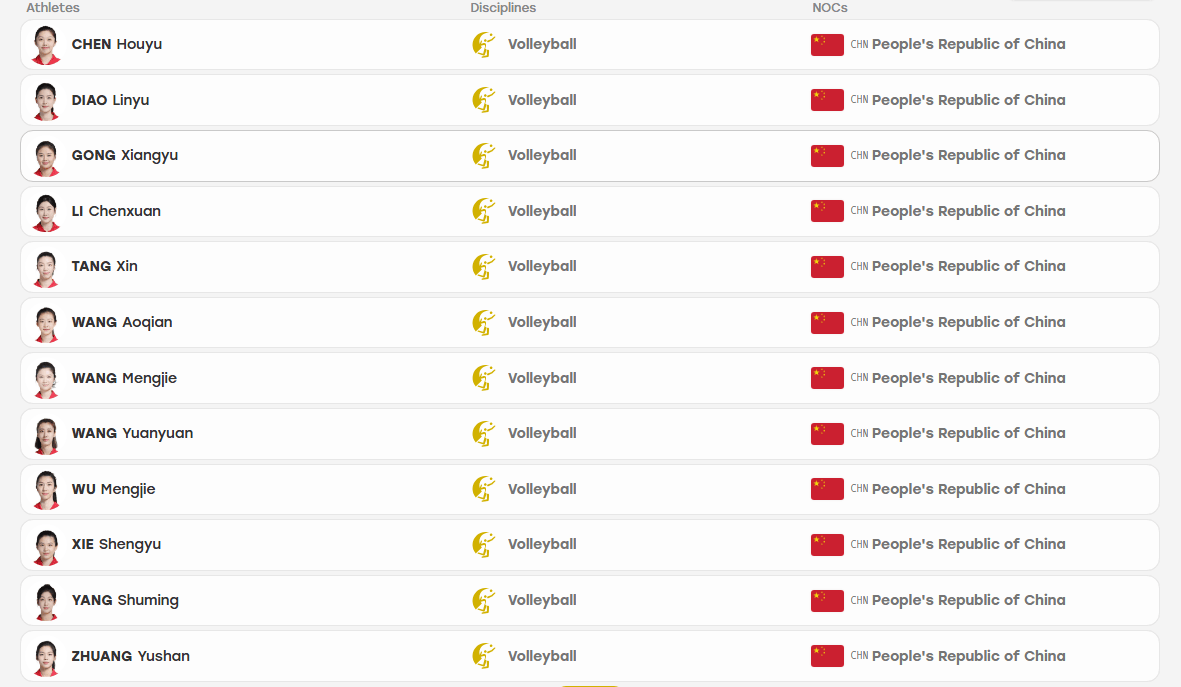Sort by the Athletes column header
The image size is (1181, 687).
[53, 8]
